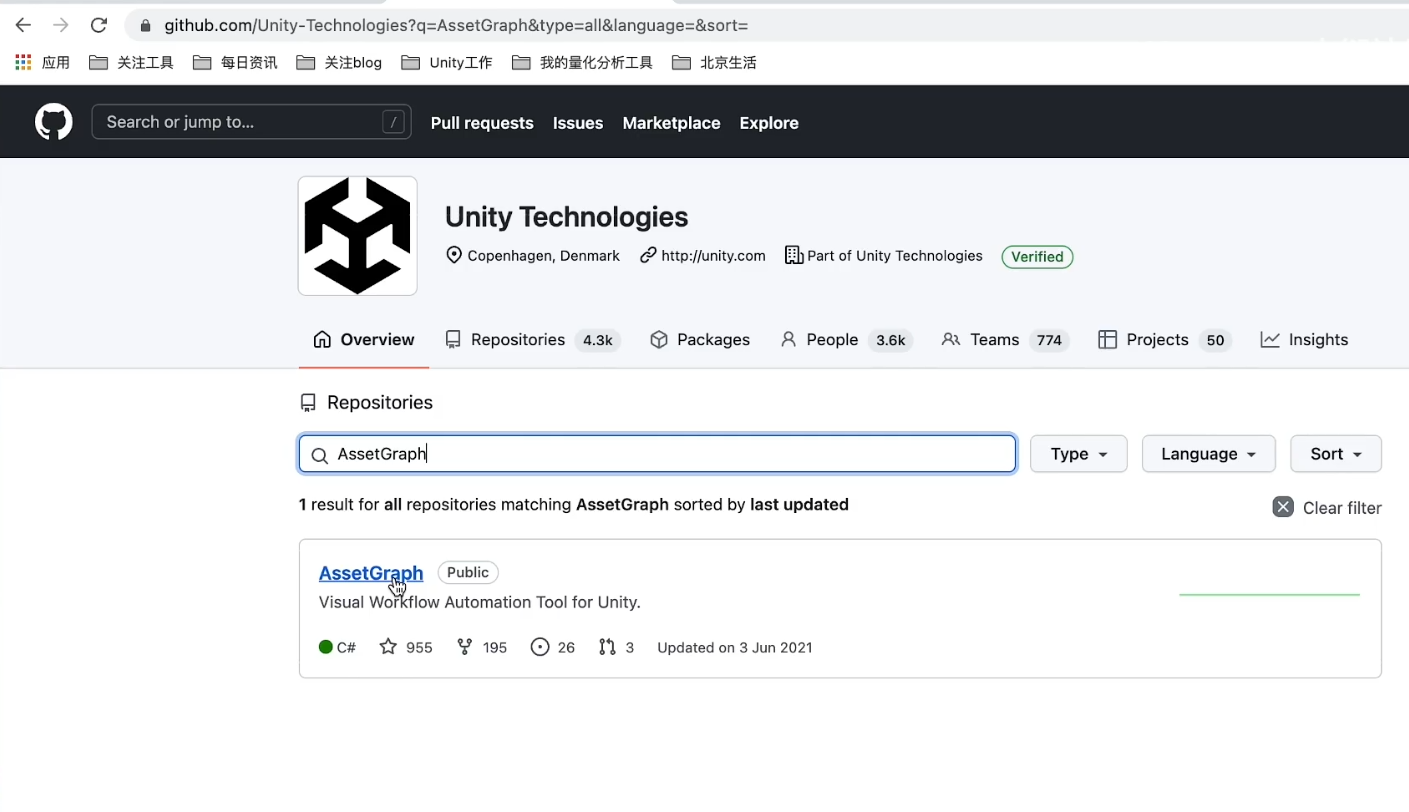Open the Insights tab

[x=1305, y=340]
